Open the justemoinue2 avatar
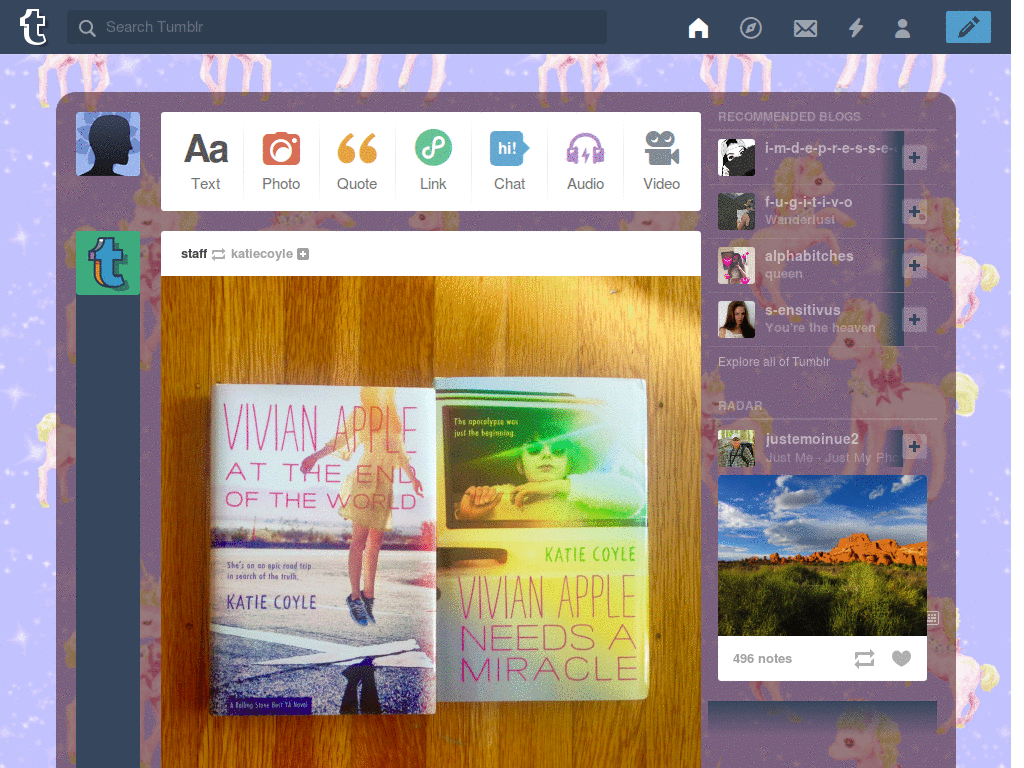Screen dimensions: 1024x768 pos(736,448)
